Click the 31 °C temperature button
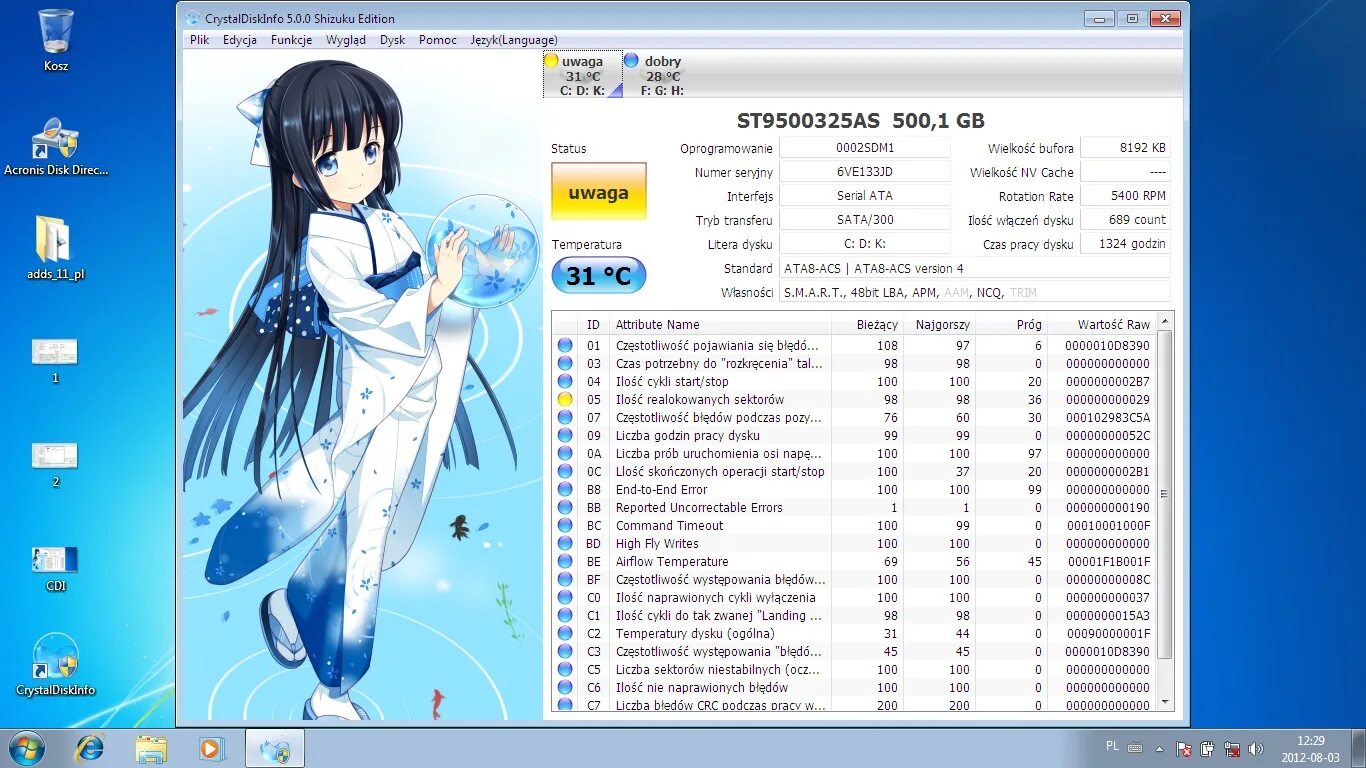Viewport: 1366px width, 768px height. pyautogui.click(x=599, y=275)
